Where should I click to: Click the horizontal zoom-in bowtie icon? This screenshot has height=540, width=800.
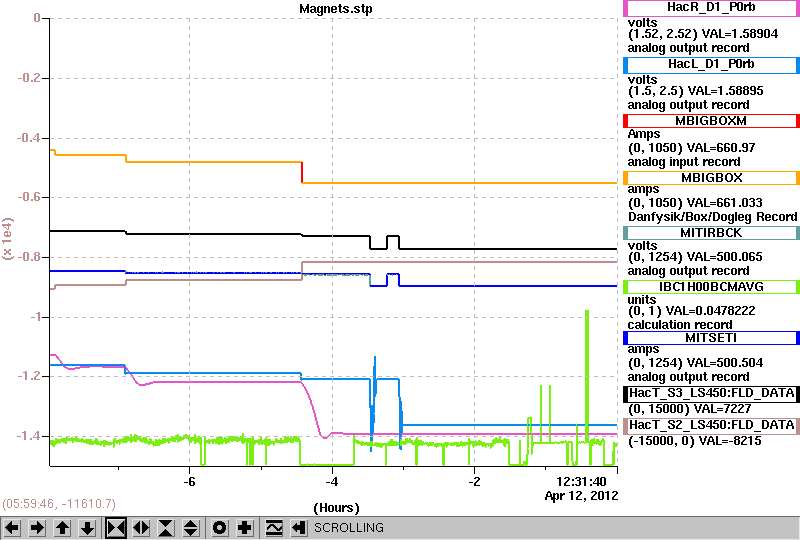[116, 528]
